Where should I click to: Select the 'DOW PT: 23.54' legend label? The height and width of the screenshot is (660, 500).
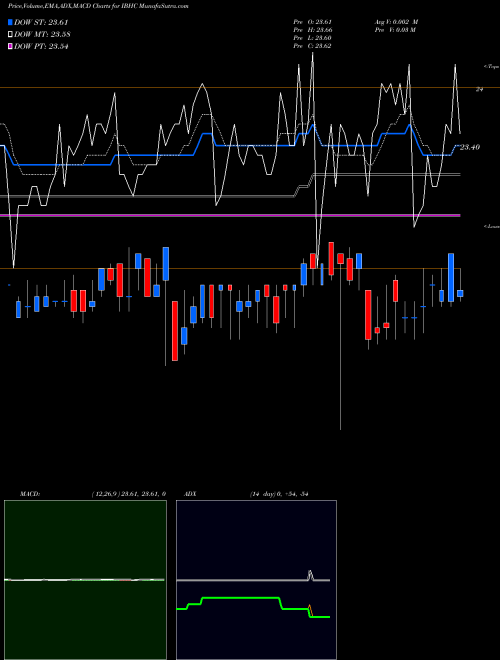(x=41, y=46)
